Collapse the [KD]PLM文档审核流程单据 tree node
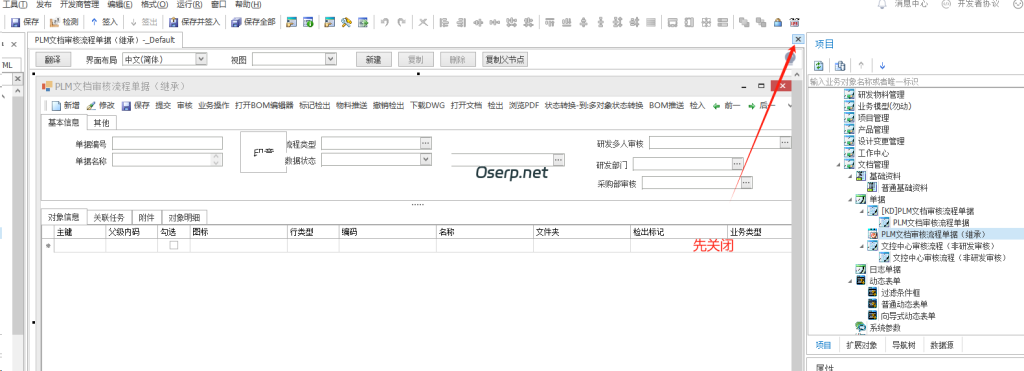The height and width of the screenshot is (371, 1024). 861,211
